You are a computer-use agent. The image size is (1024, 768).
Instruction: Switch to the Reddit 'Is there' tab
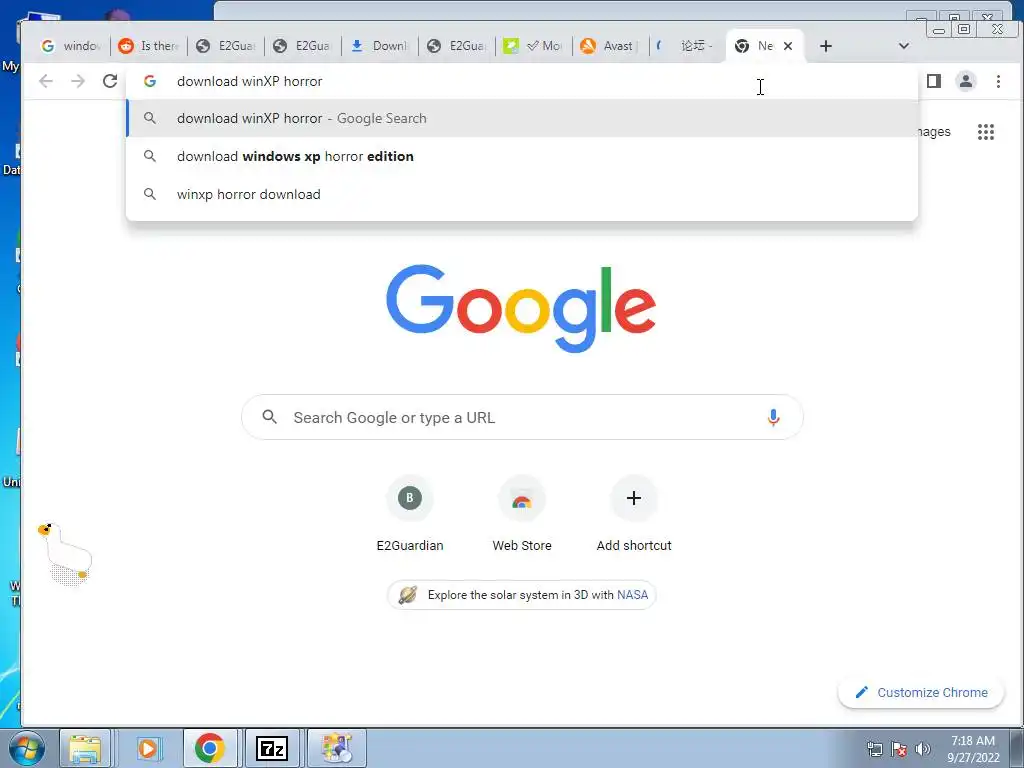(x=148, y=46)
